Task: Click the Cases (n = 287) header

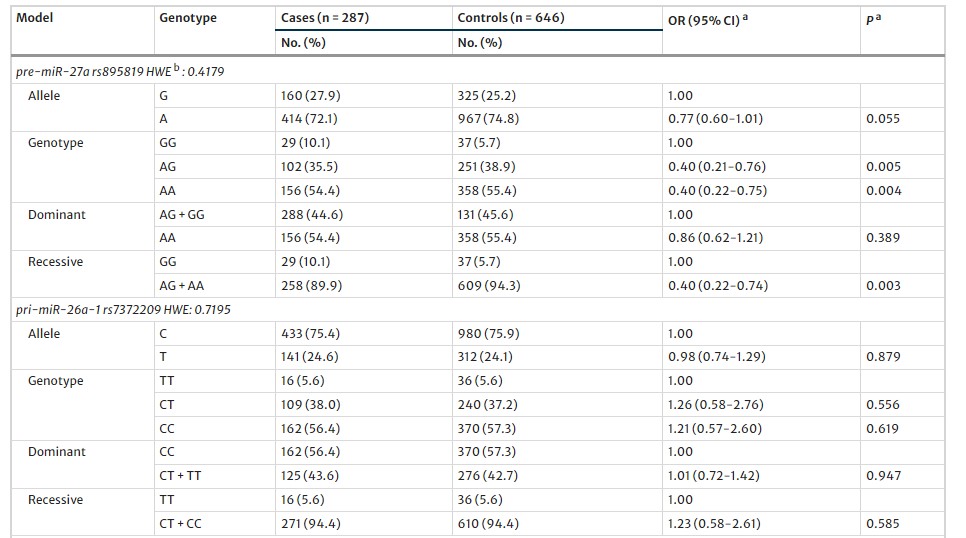Action: pos(325,18)
